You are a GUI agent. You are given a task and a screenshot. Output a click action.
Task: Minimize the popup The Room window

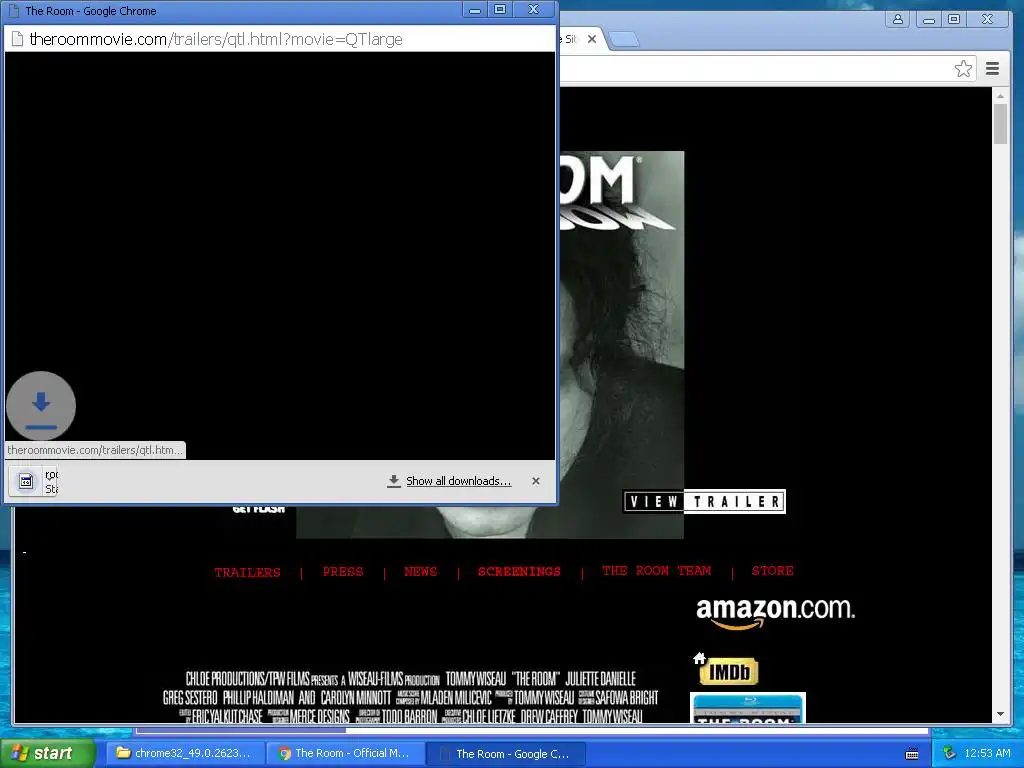[475, 10]
